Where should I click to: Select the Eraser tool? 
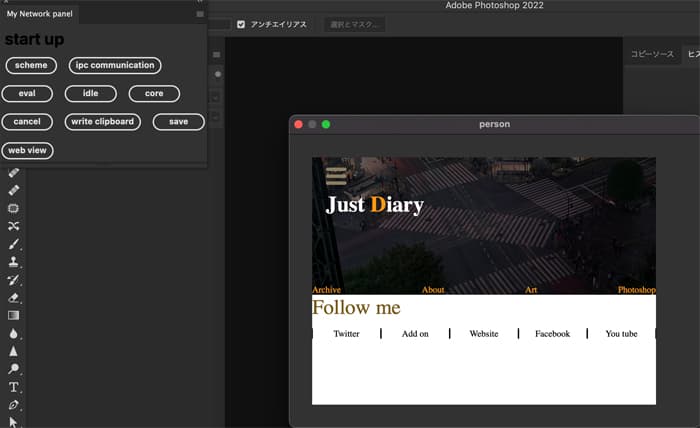(13, 298)
